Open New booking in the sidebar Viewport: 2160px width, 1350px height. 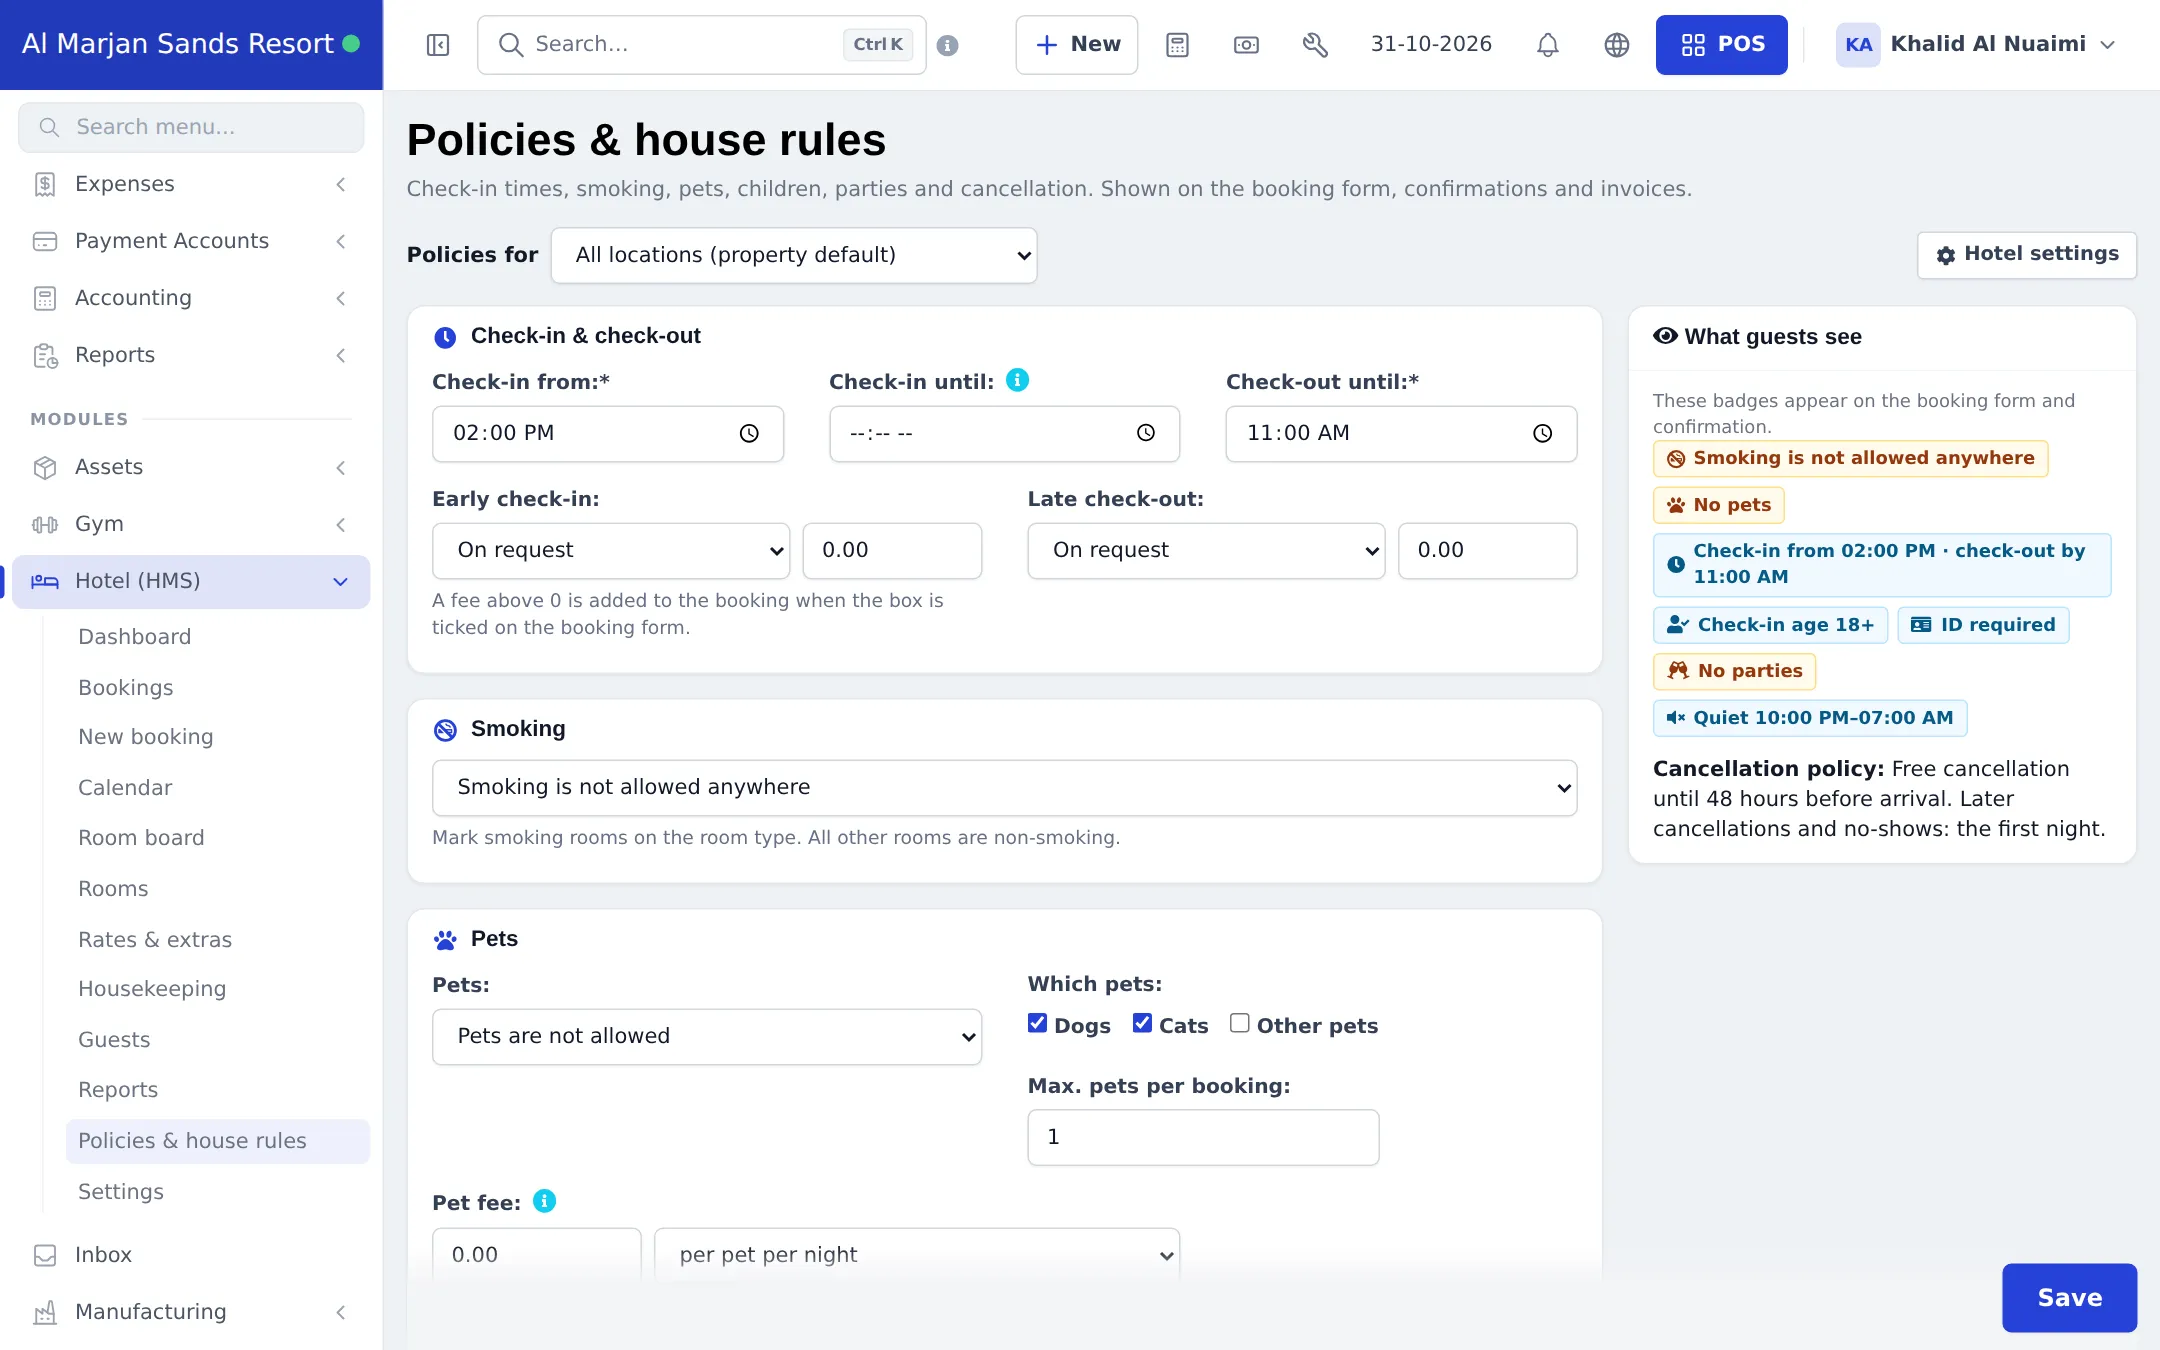coord(146,737)
